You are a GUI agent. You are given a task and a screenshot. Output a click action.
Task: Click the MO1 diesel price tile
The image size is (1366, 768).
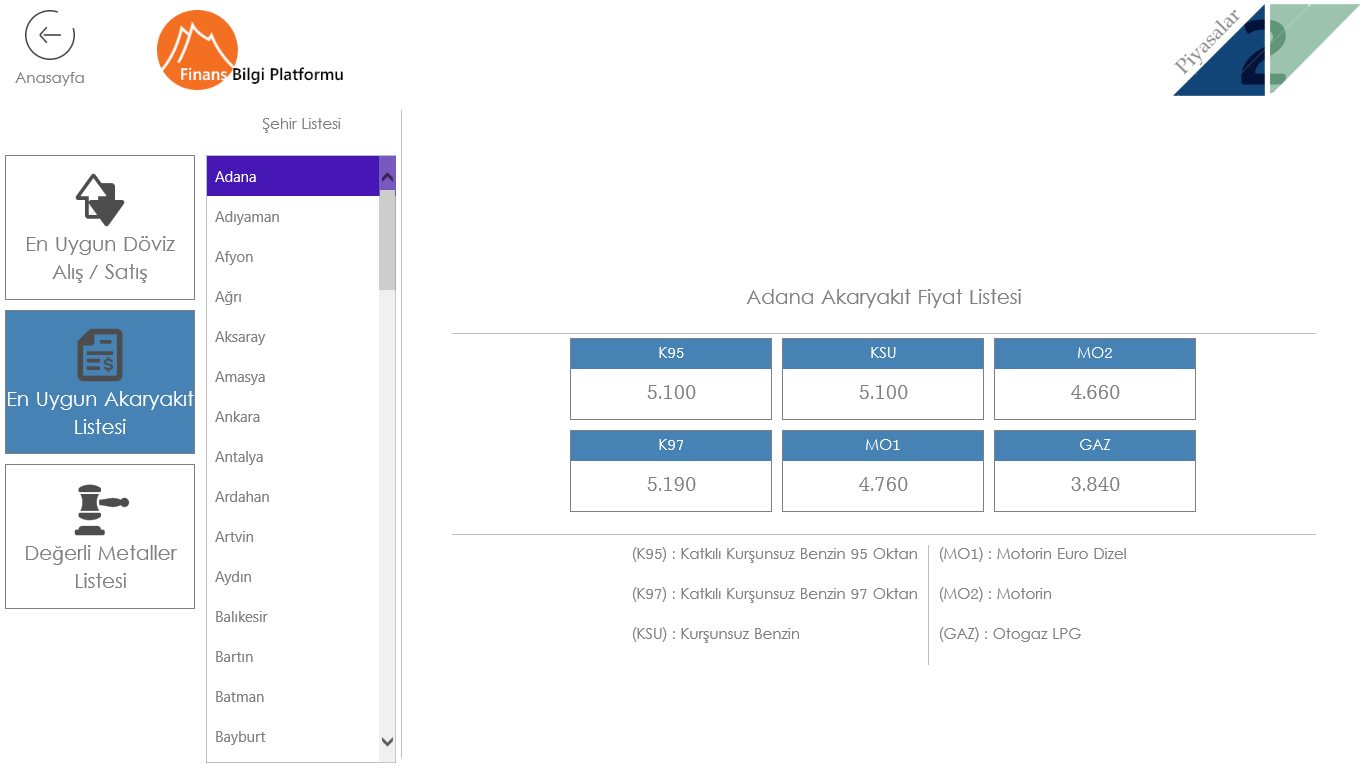(883, 471)
